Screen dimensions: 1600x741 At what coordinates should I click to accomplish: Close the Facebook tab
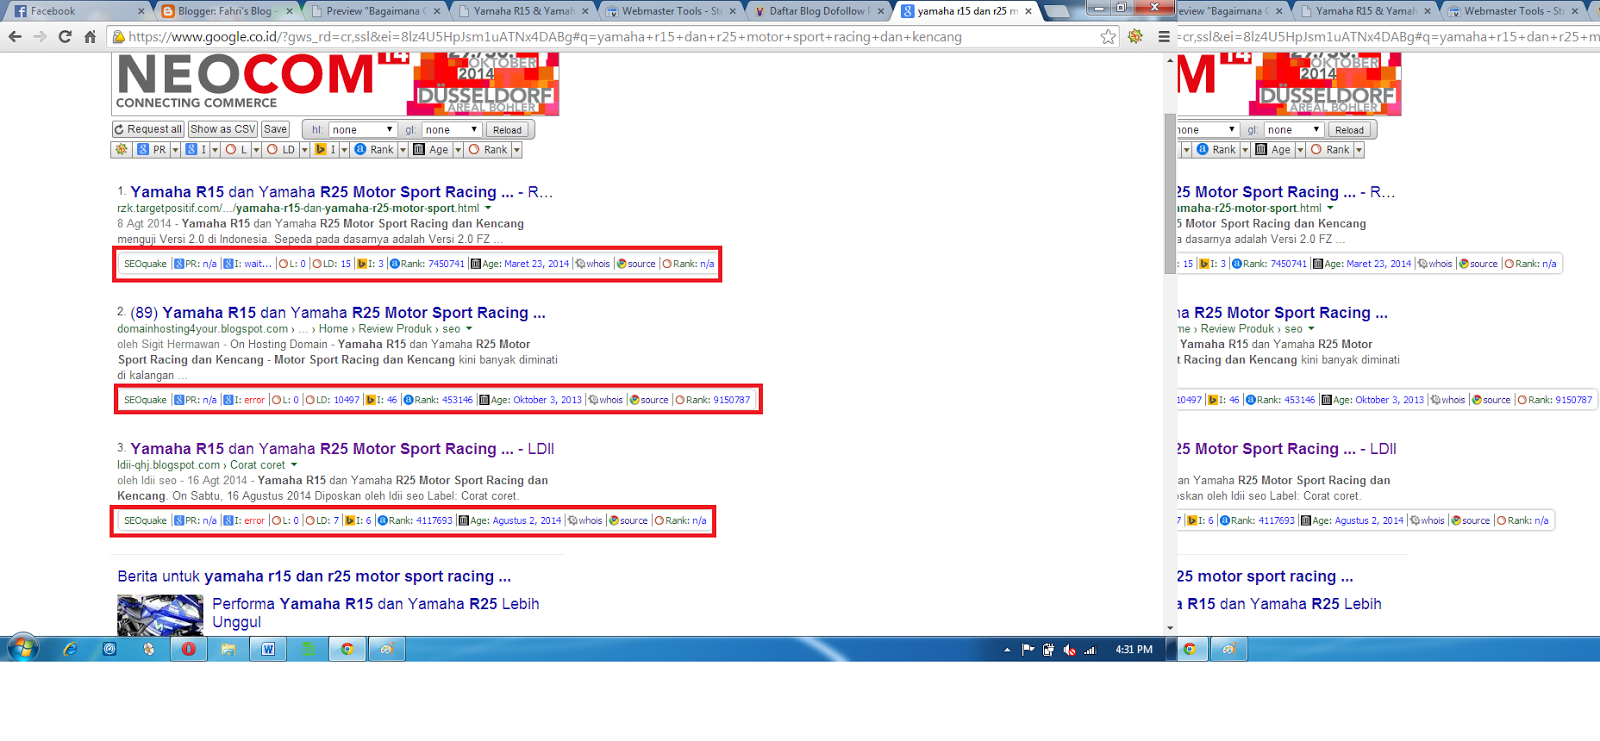pyautogui.click(x=141, y=11)
